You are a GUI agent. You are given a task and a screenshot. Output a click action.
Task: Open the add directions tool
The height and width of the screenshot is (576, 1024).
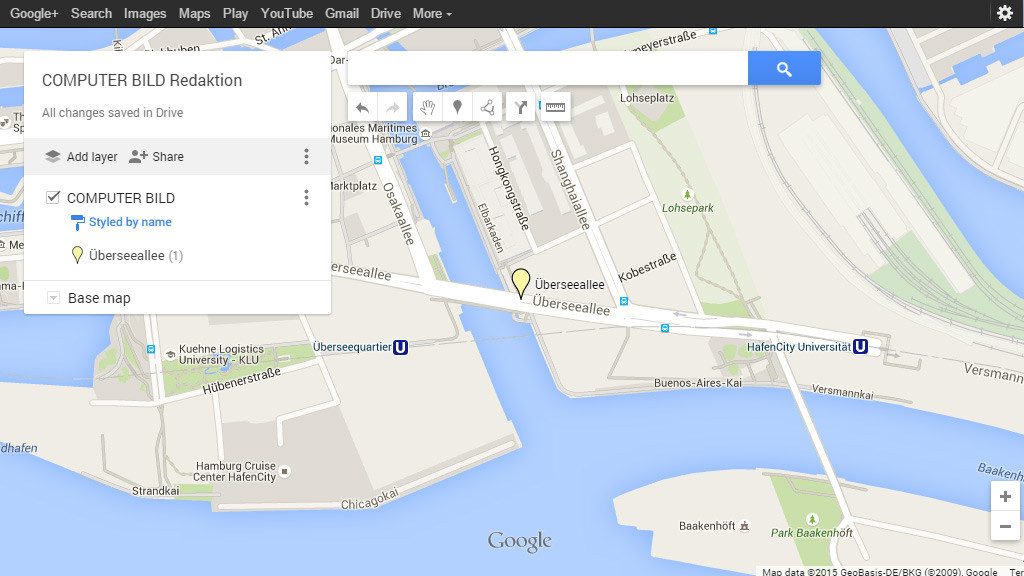[x=519, y=106]
